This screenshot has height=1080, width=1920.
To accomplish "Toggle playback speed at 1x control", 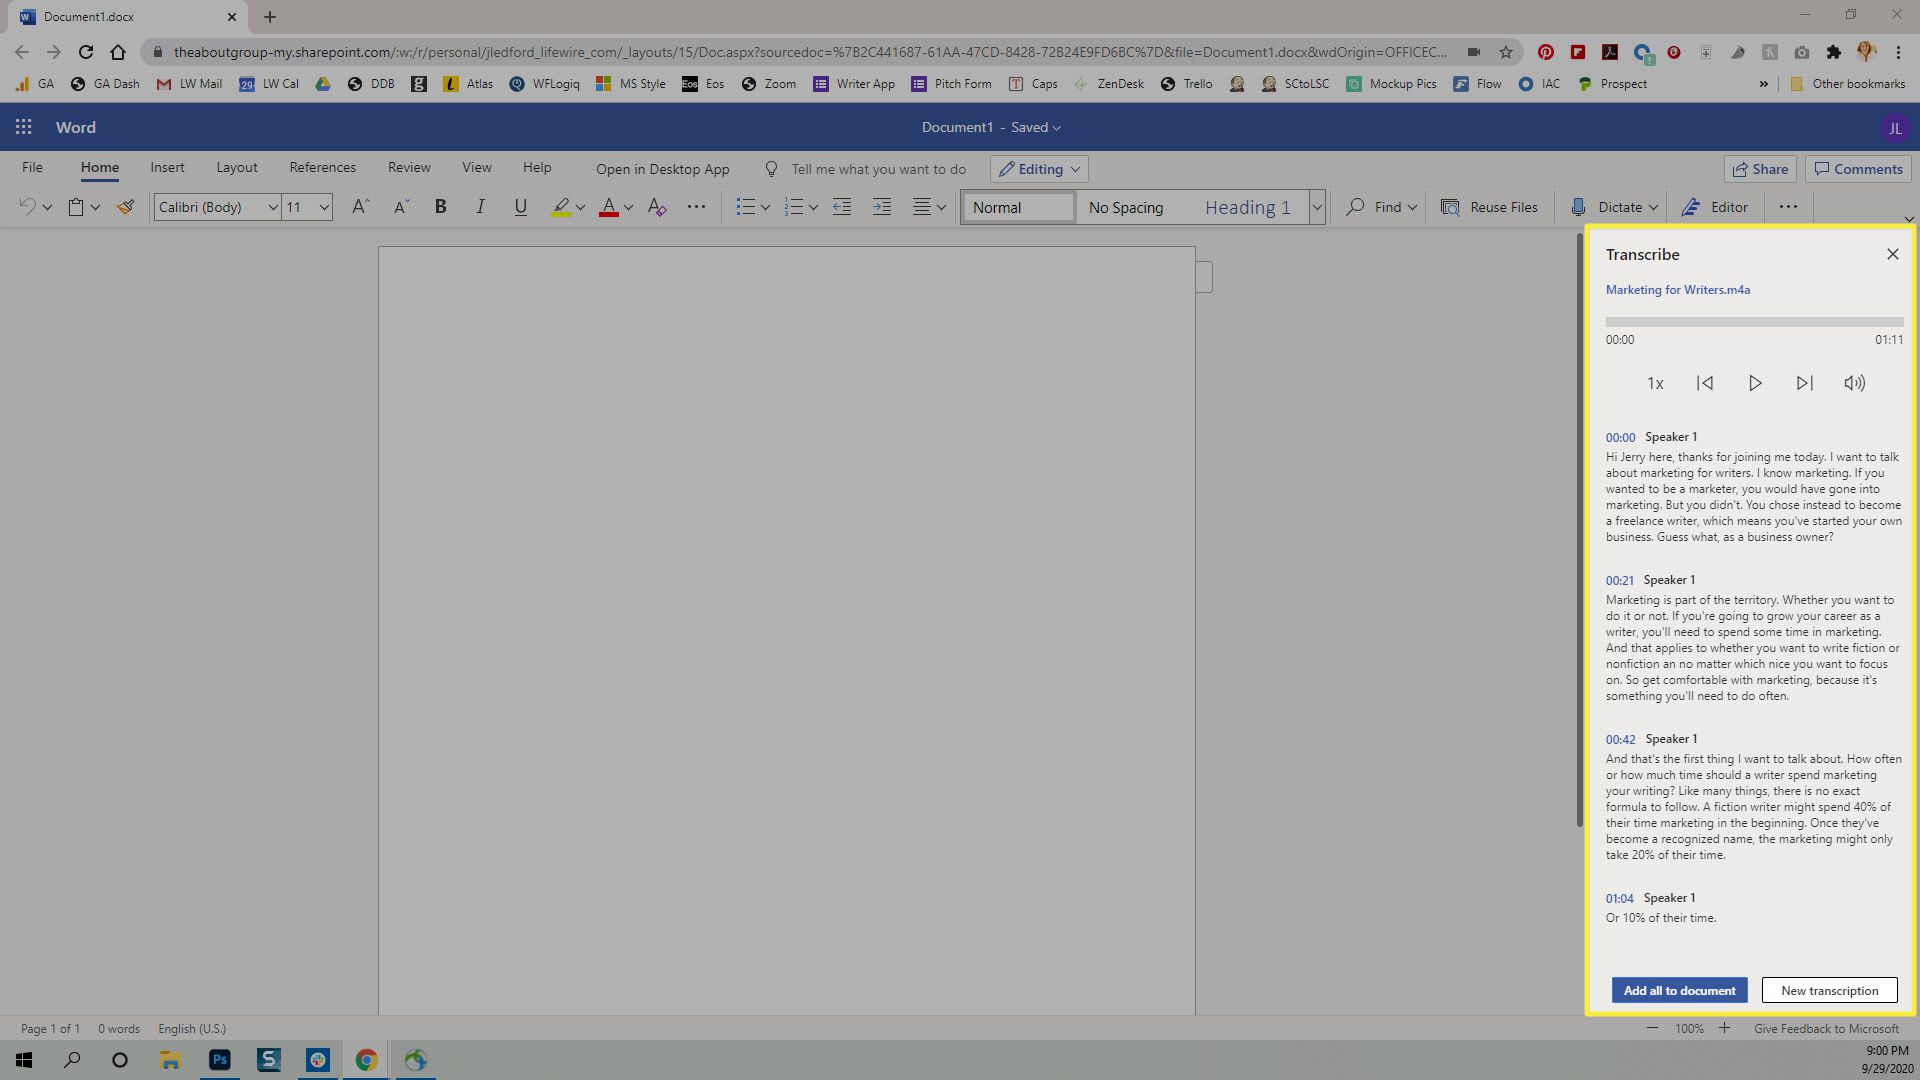I will [1654, 382].
